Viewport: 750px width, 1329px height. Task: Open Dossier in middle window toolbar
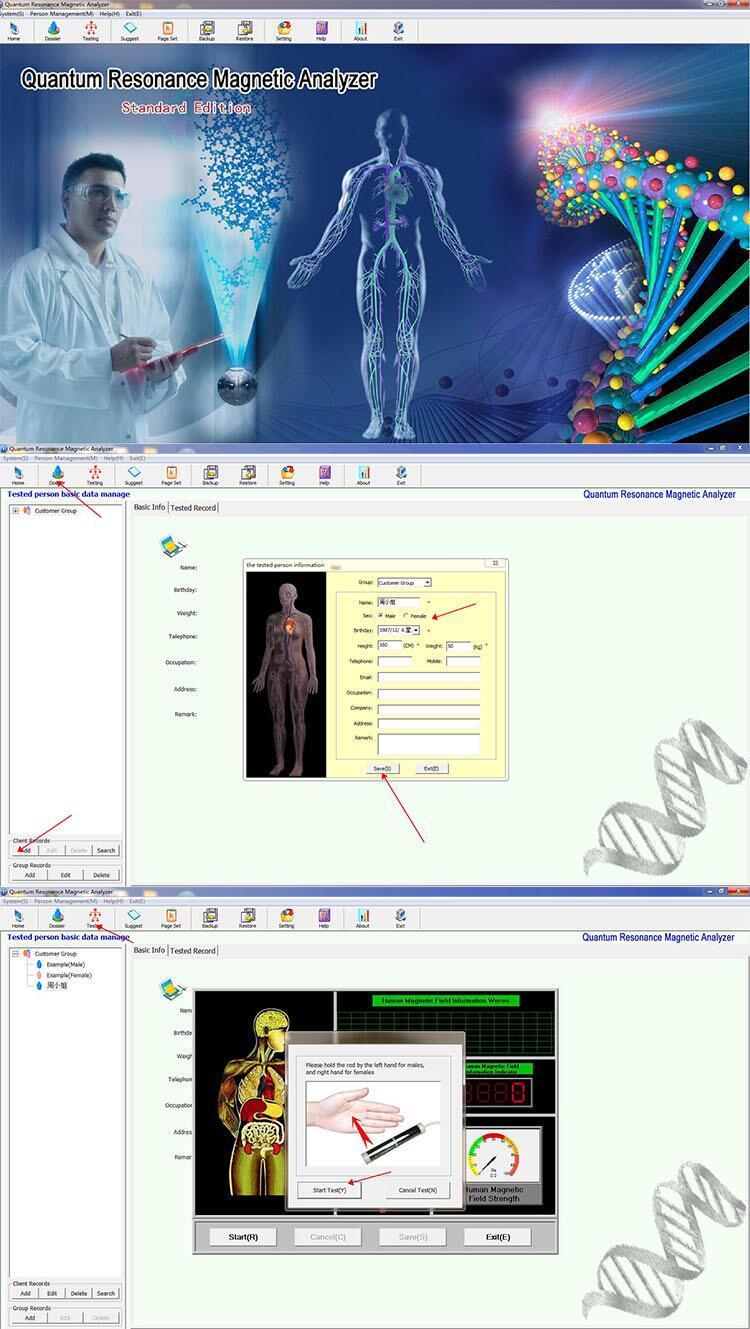56,475
